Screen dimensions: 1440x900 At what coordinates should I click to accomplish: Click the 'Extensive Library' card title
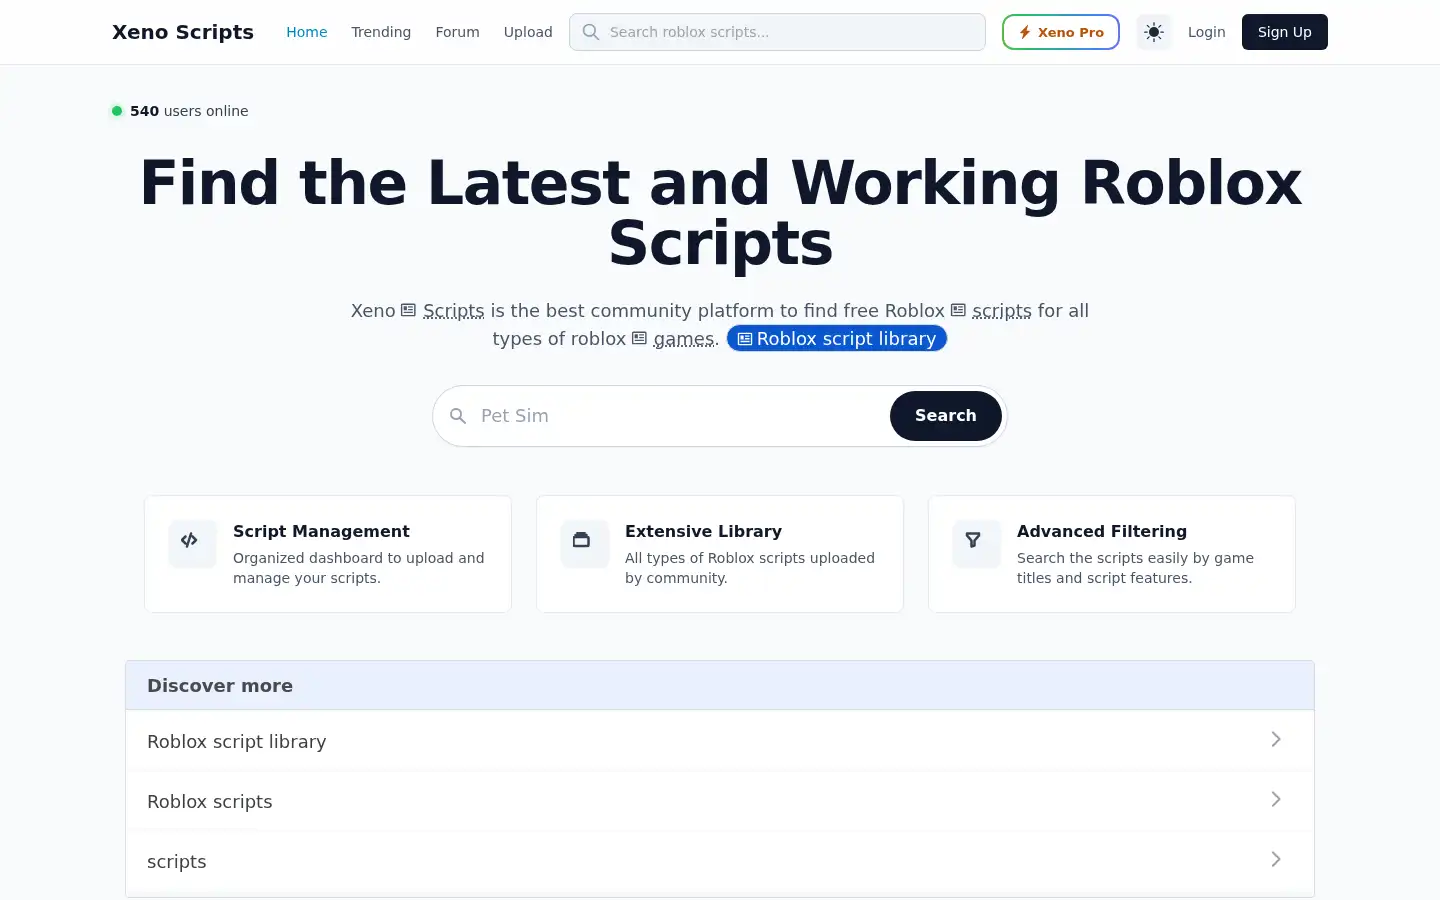703,531
